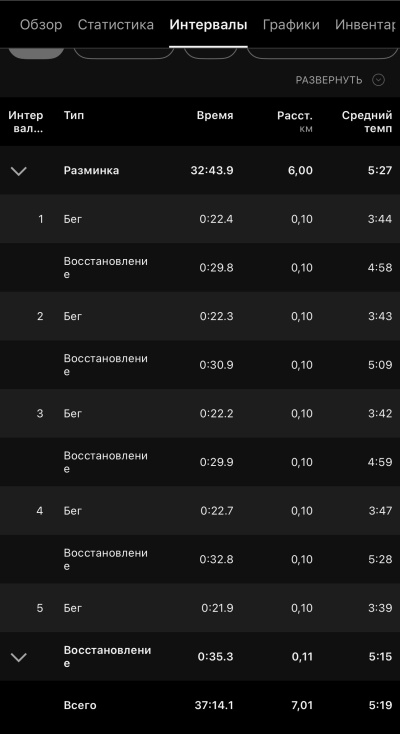Click the Время column header
This screenshot has height=734, width=400.
pos(215,116)
